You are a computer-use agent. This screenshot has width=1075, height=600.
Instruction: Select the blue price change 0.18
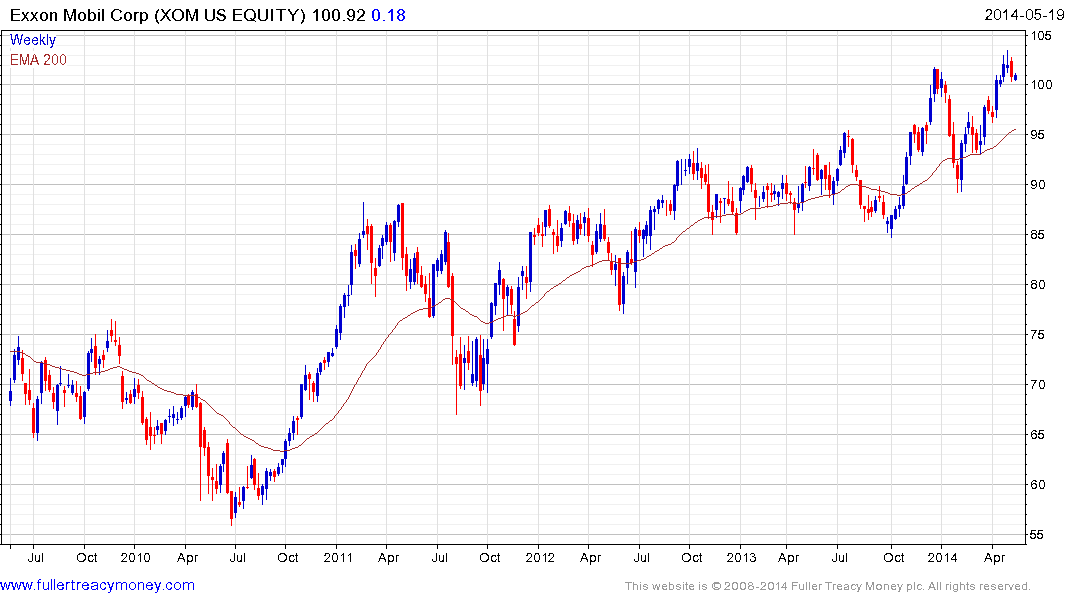pos(389,15)
